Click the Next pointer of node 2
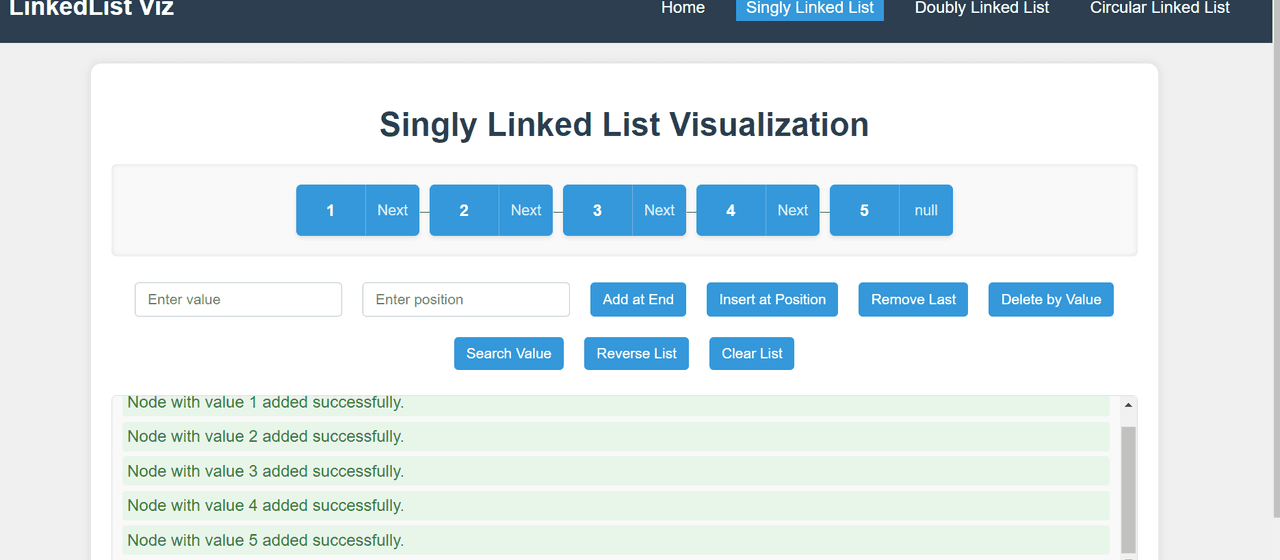 tap(526, 210)
